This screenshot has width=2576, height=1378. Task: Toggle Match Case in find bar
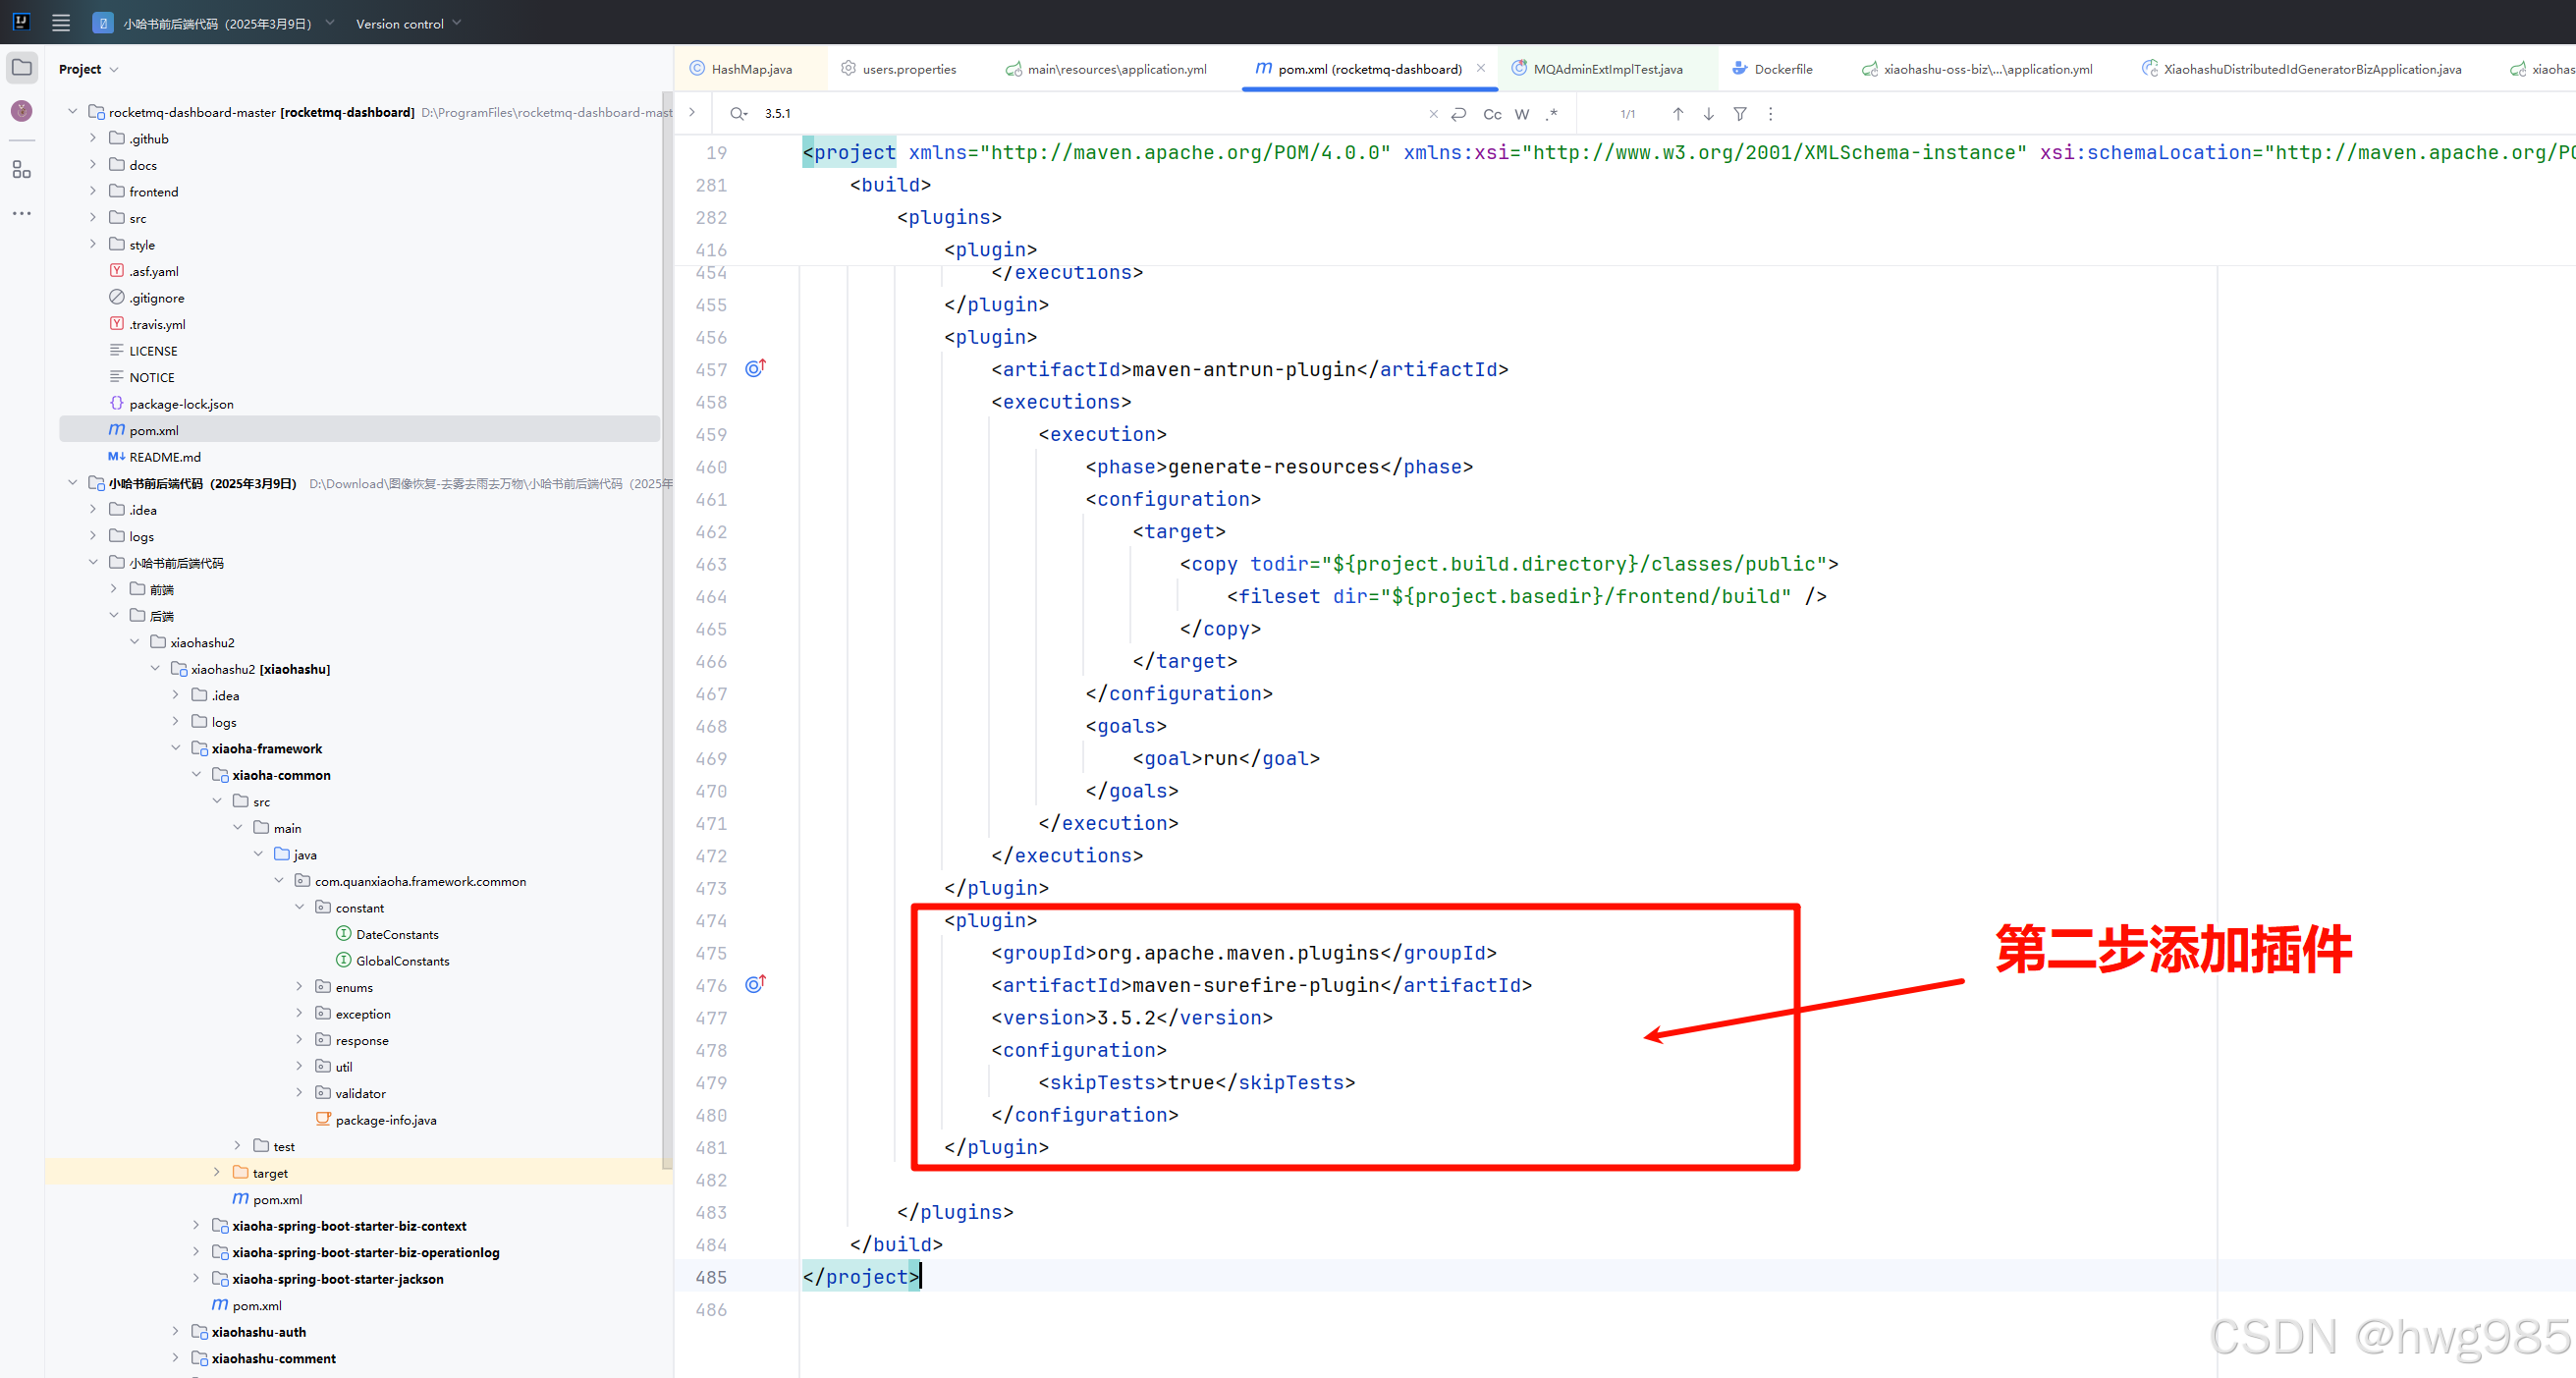(1491, 114)
